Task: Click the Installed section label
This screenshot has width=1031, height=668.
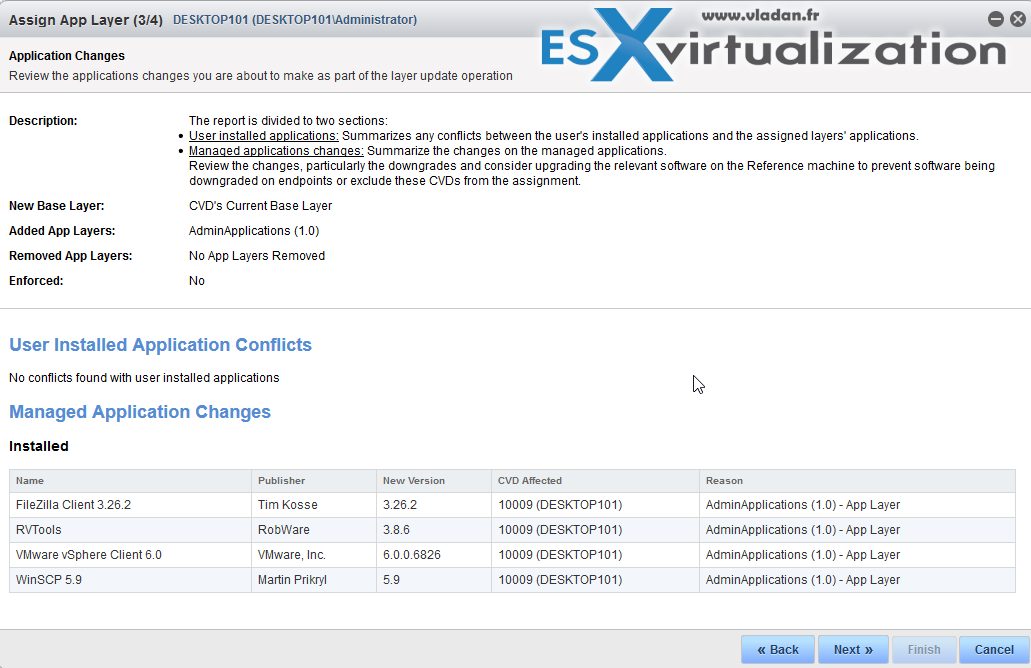Action: (x=39, y=446)
